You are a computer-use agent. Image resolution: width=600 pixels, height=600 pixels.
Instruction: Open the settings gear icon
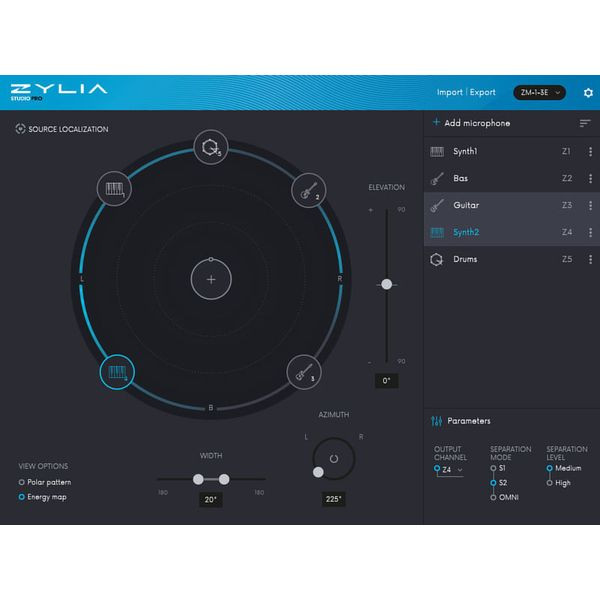pyautogui.click(x=588, y=93)
